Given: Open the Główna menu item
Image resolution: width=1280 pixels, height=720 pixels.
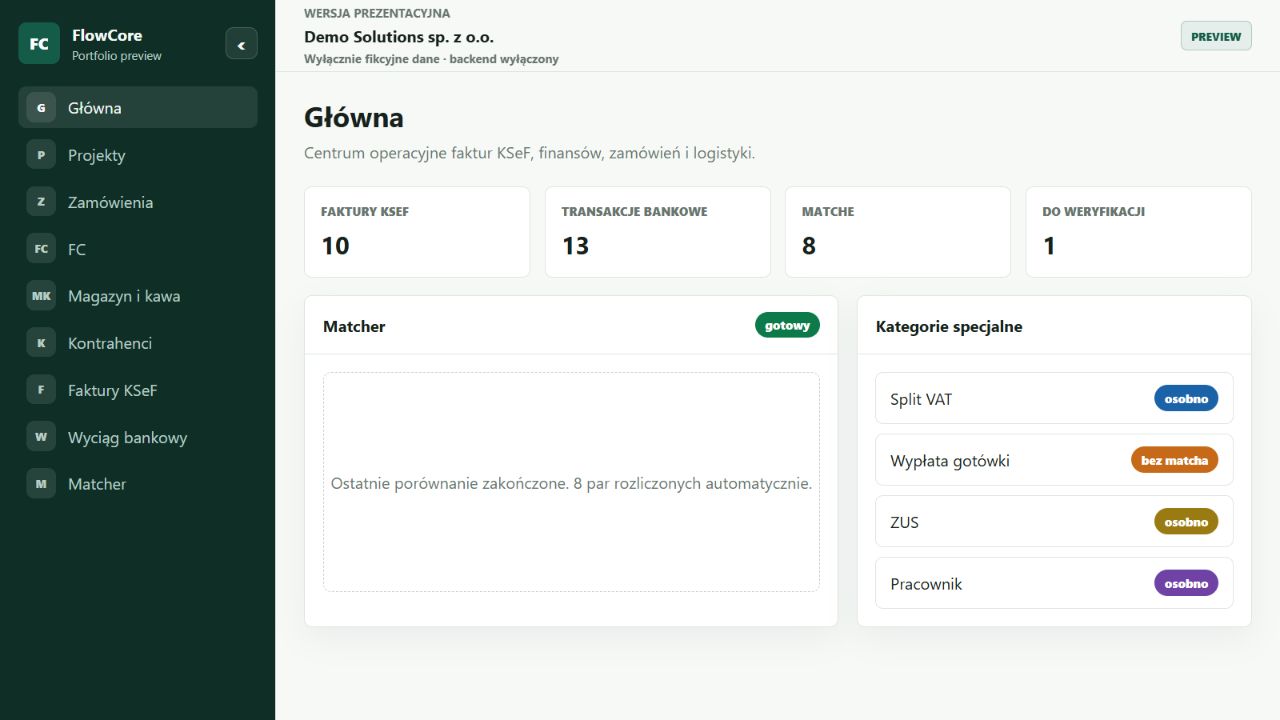Looking at the screenshot, I should 138,108.
